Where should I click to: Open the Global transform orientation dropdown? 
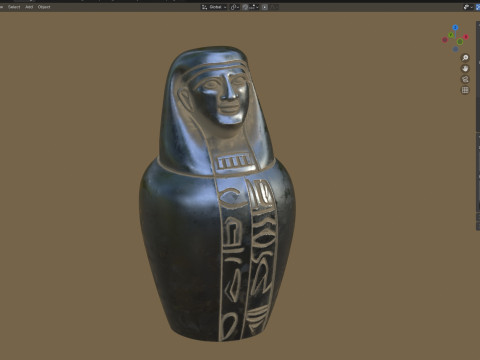click(x=214, y=7)
